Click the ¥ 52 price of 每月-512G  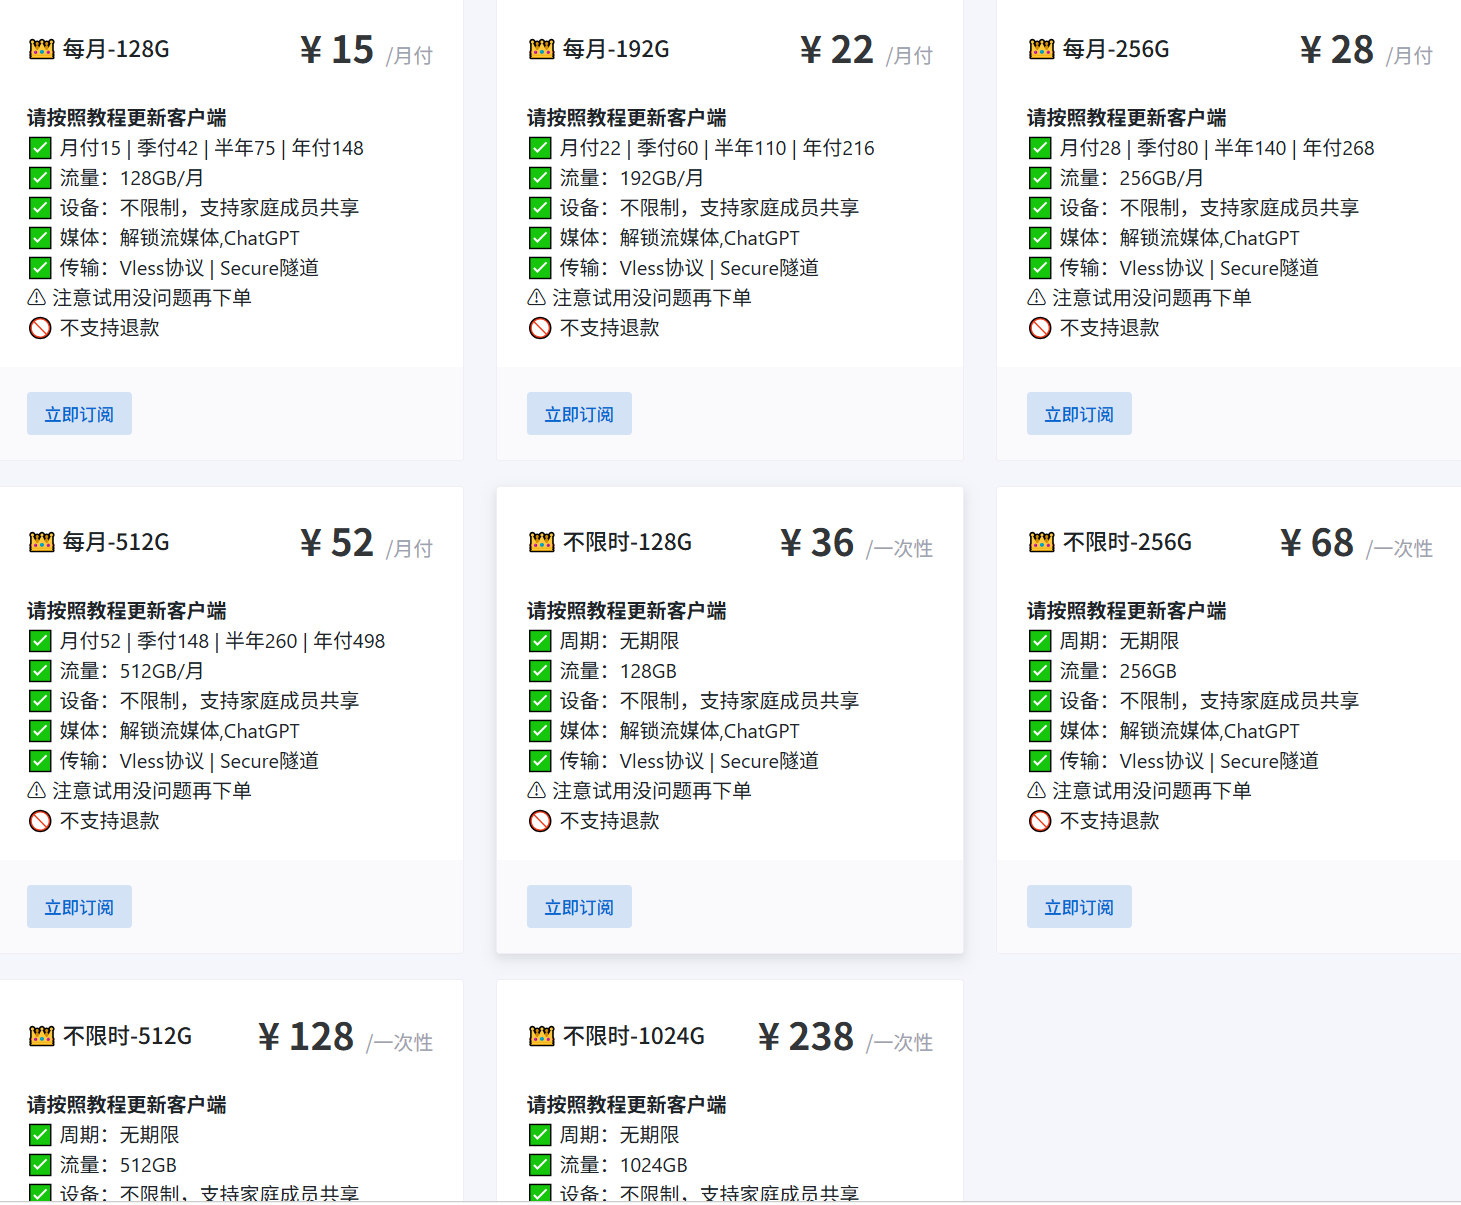(337, 543)
